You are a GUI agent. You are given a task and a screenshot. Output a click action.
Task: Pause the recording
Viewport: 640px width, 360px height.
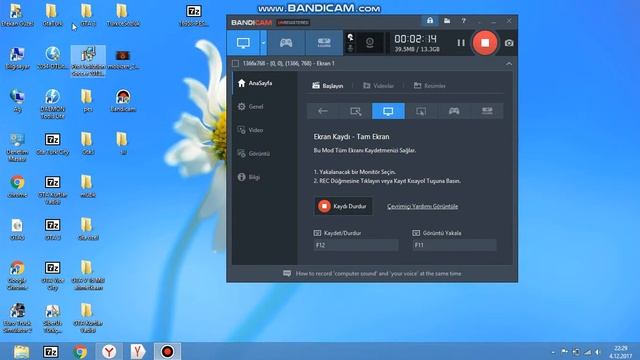(461, 43)
